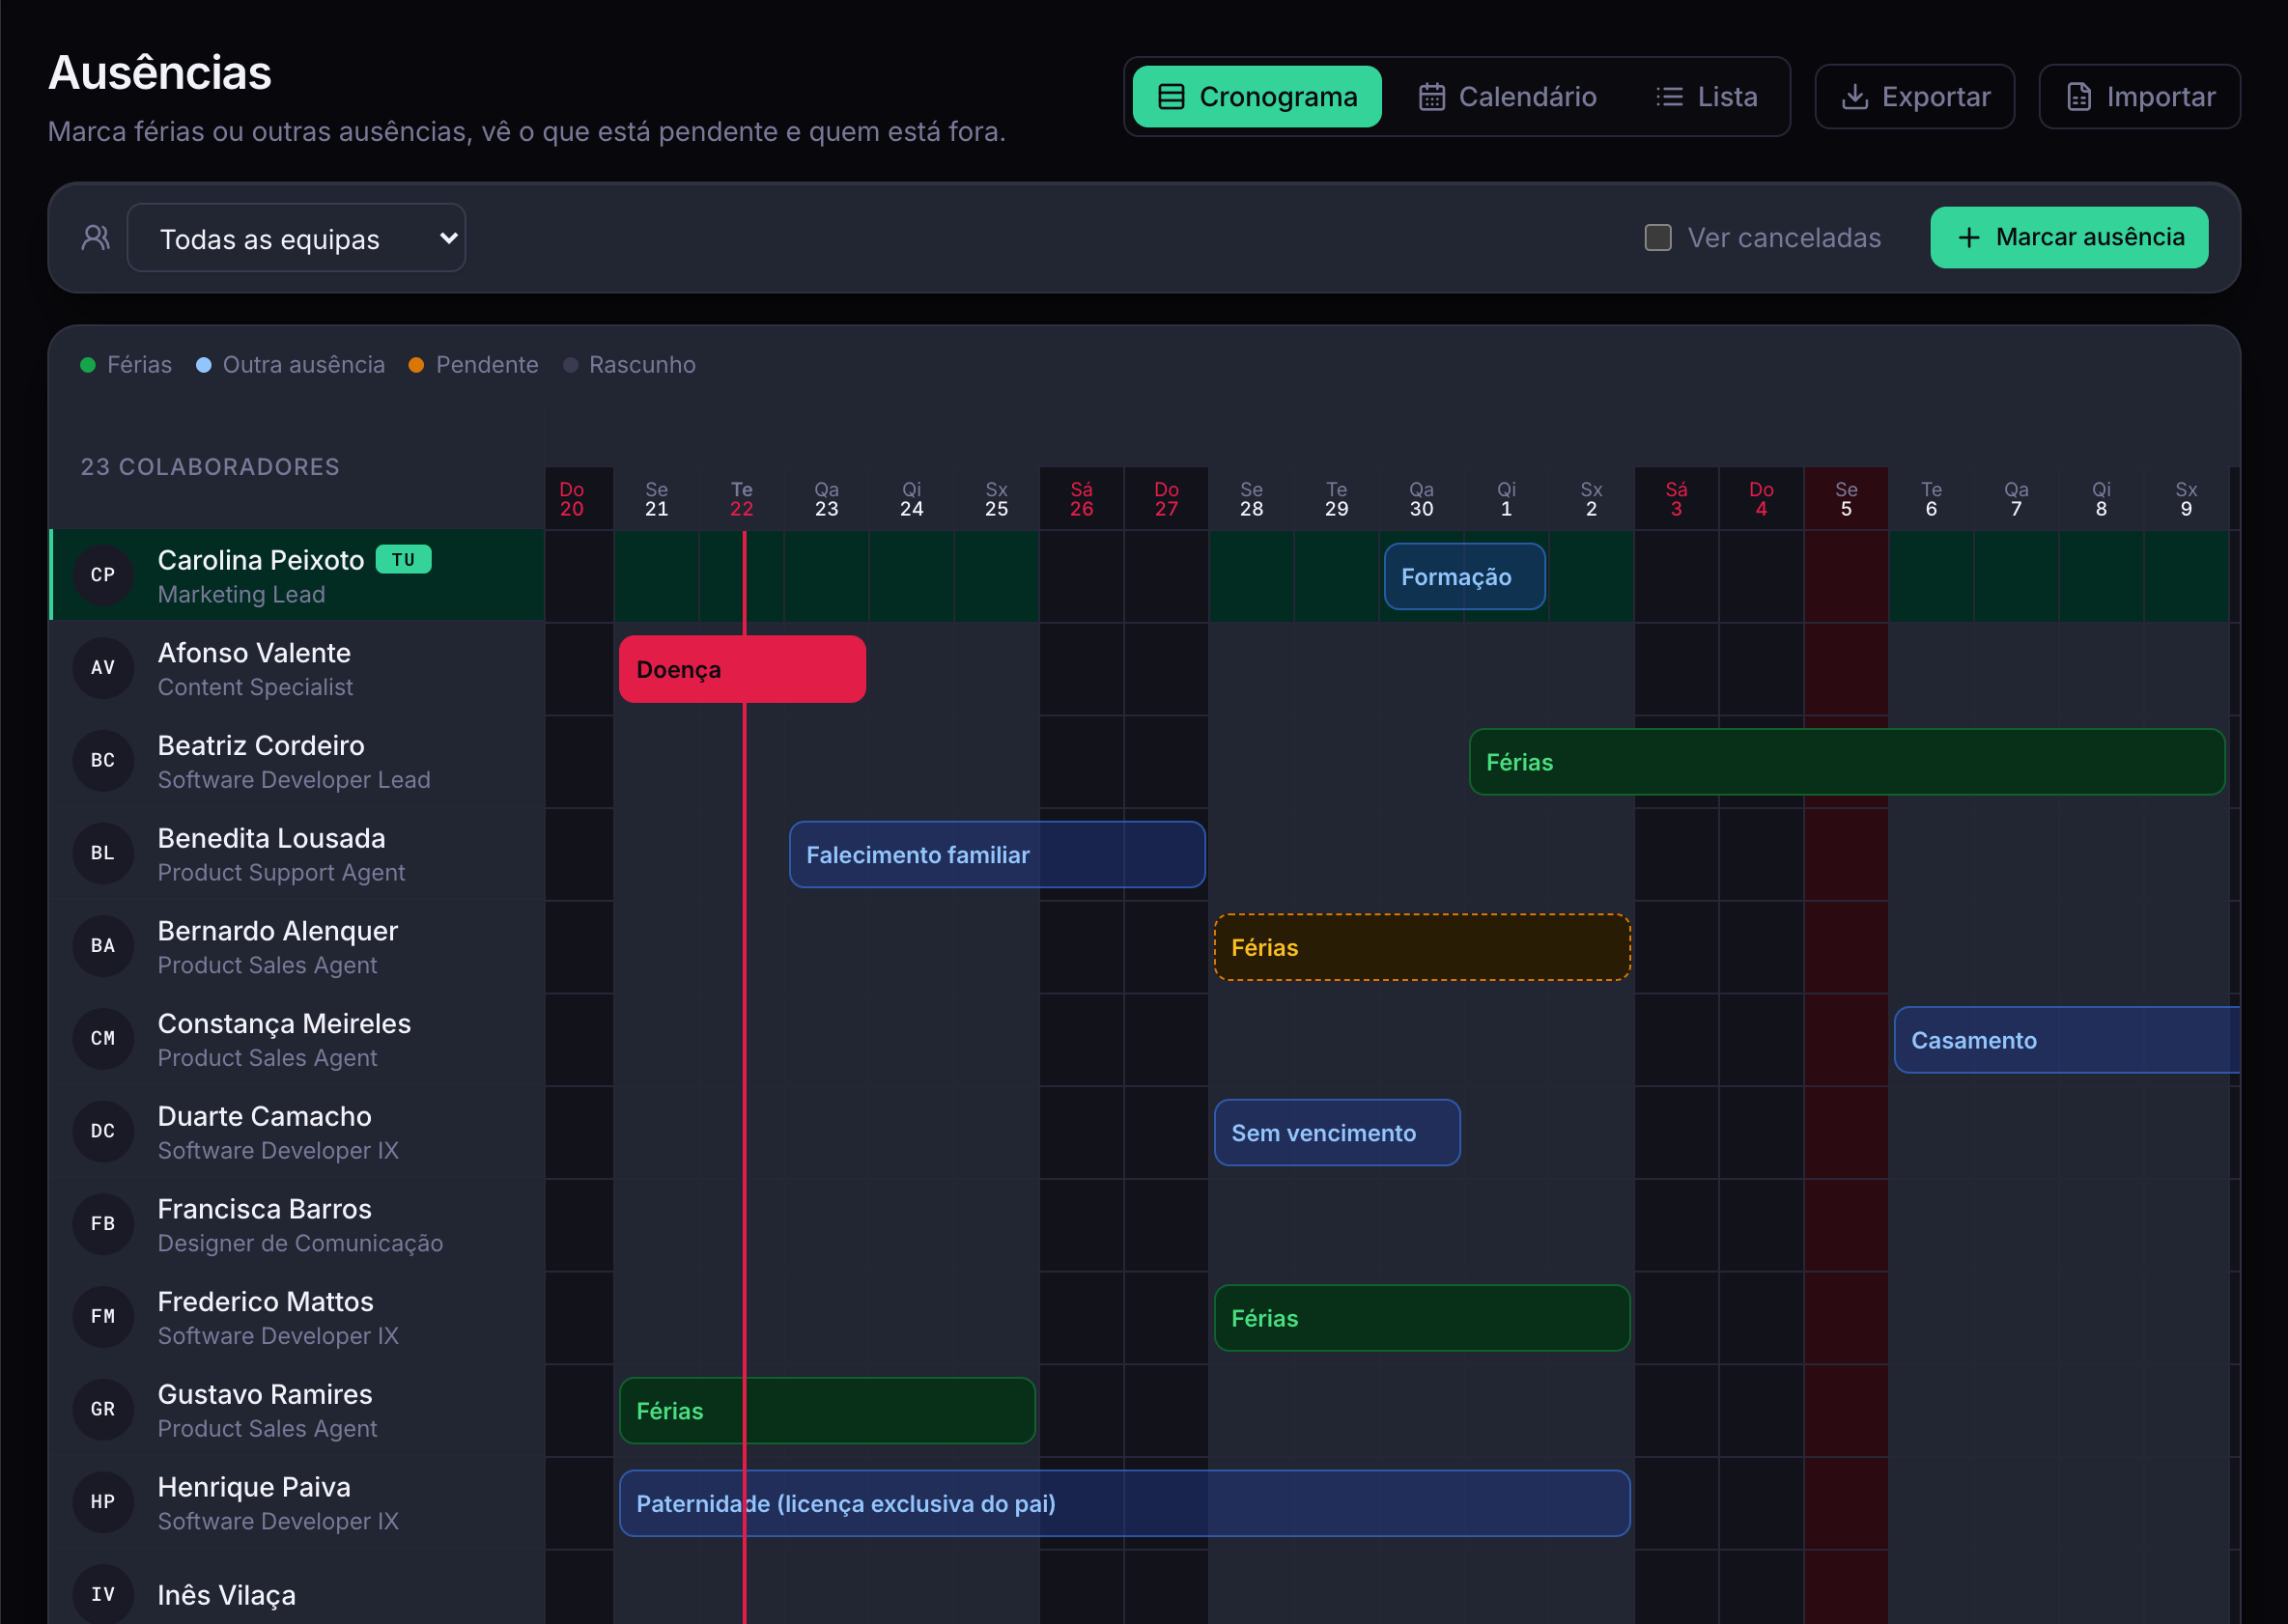The height and width of the screenshot is (1624, 2288).
Task: Click the Calendário calendar icon
Action: coord(1431,97)
